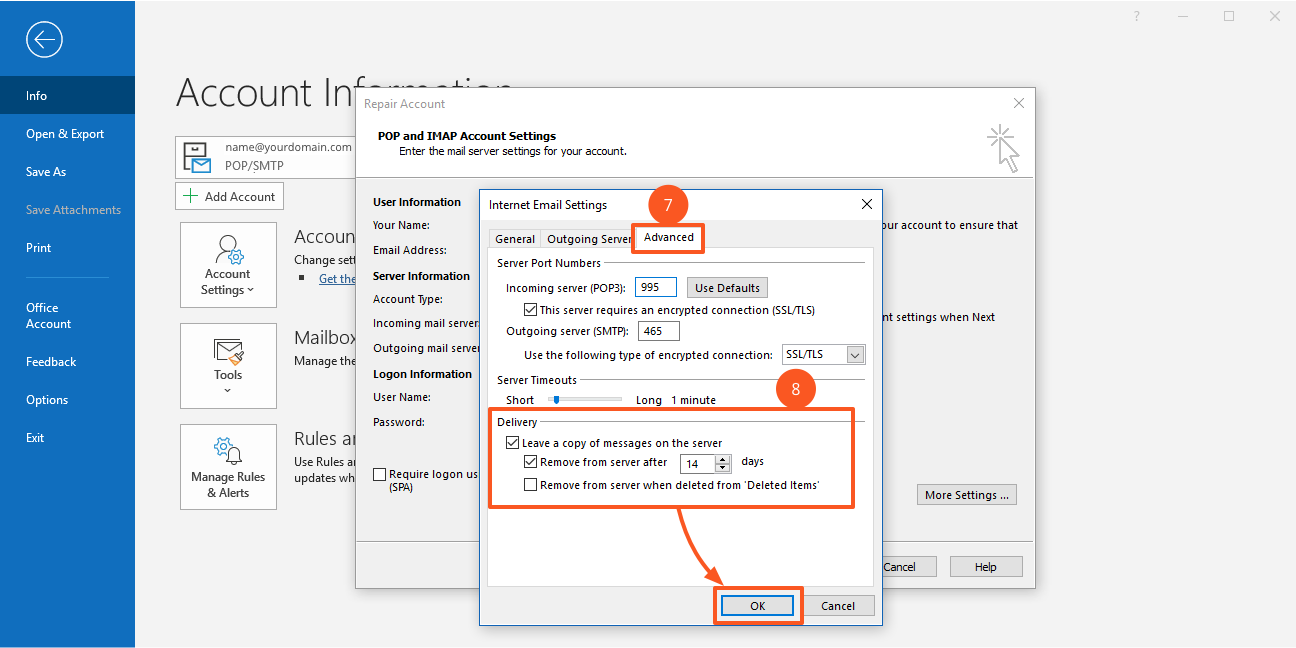The height and width of the screenshot is (648, 1296).
Task: Click the Incoming server (POP3) port field
Action: click(655, 288)
